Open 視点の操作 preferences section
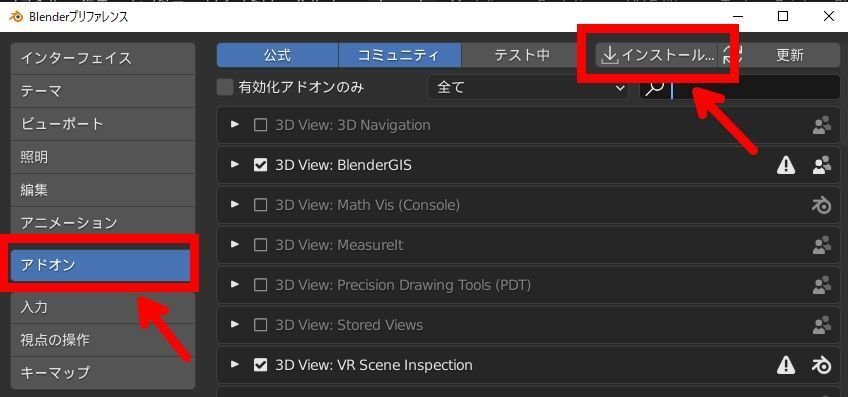Viewport: 848px width, 397px height. [103, 340]
